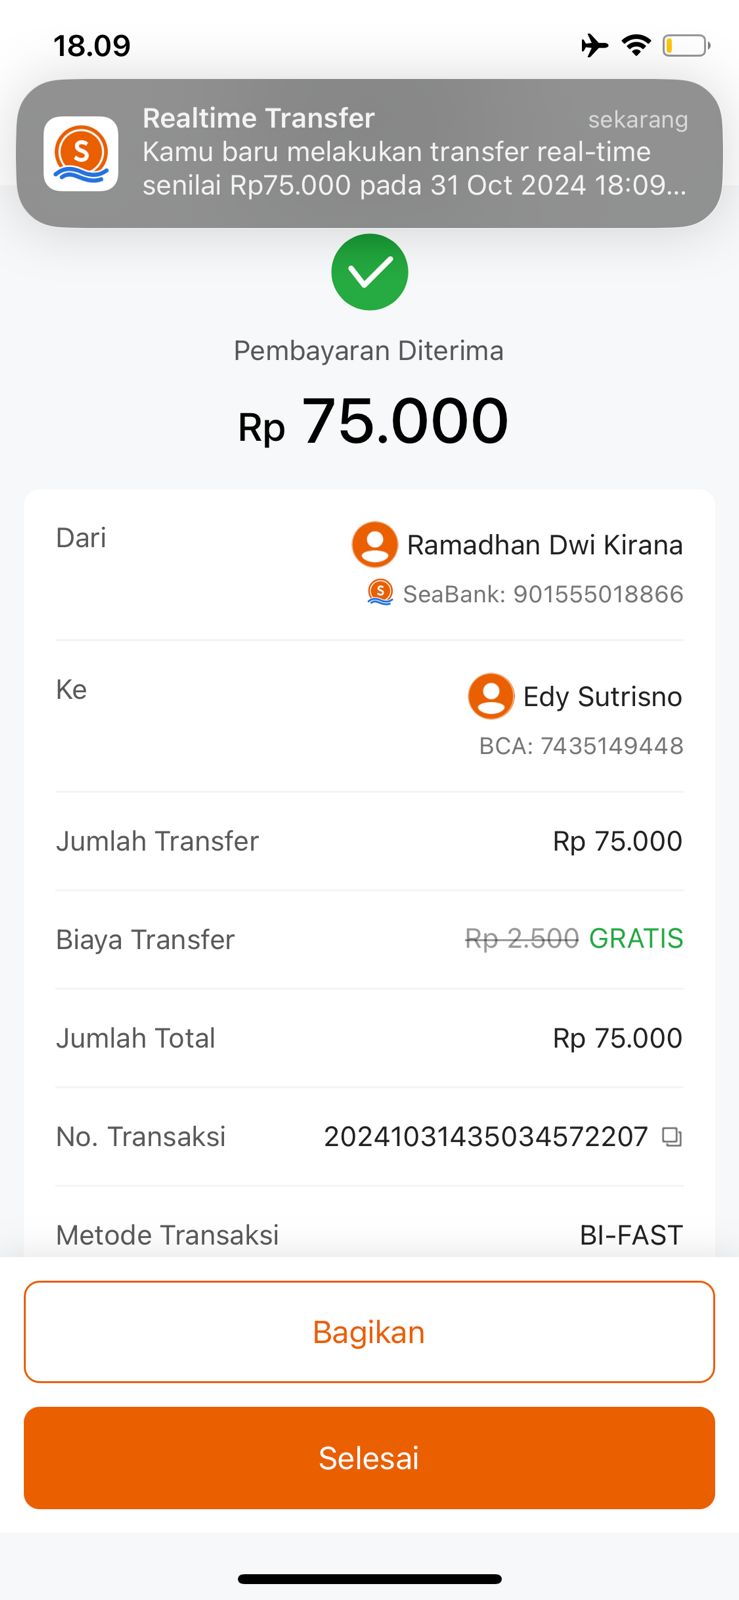This screenshot has width=739, height=1600.
Task: Tap small SeaBank logo beside account number
Action: [x=380, y=593]
